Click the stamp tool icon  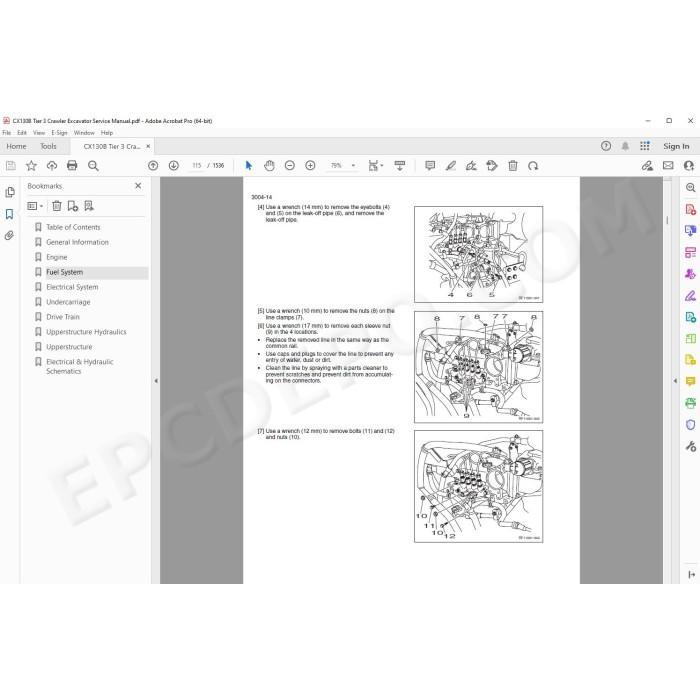(x=492, y=166)
